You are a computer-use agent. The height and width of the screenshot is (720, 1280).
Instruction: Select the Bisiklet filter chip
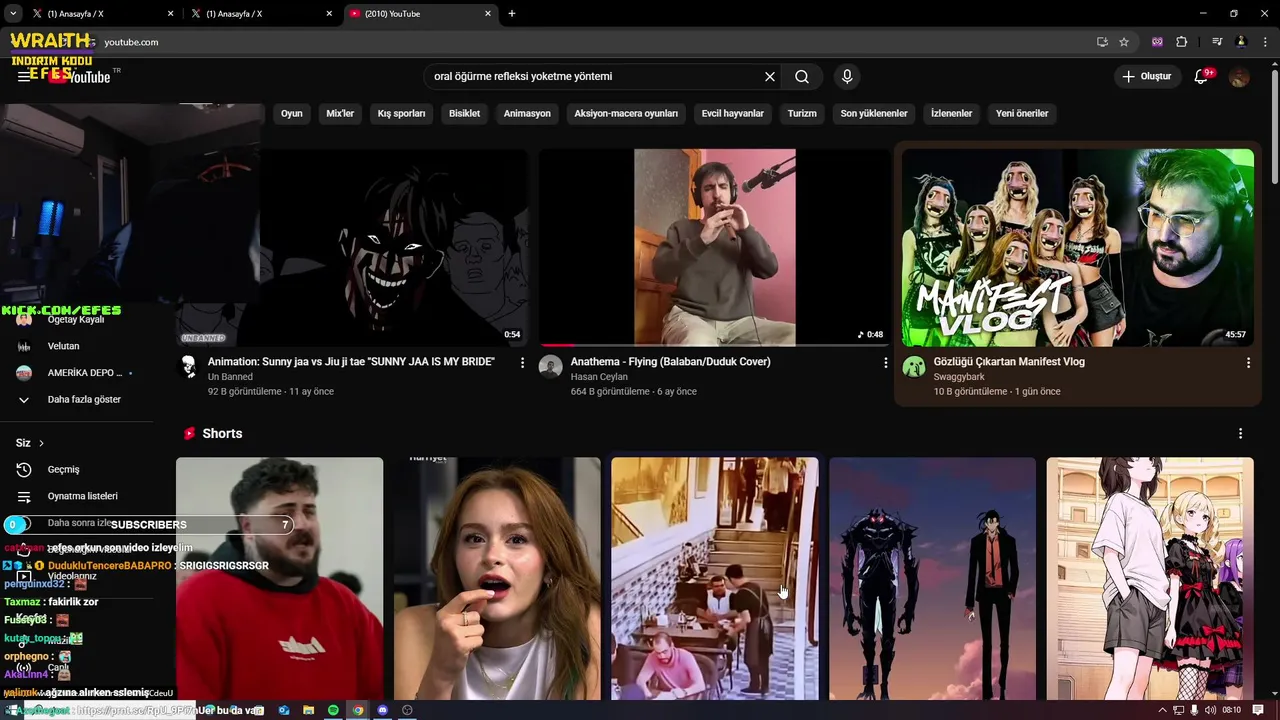click(x=464, y=113)
